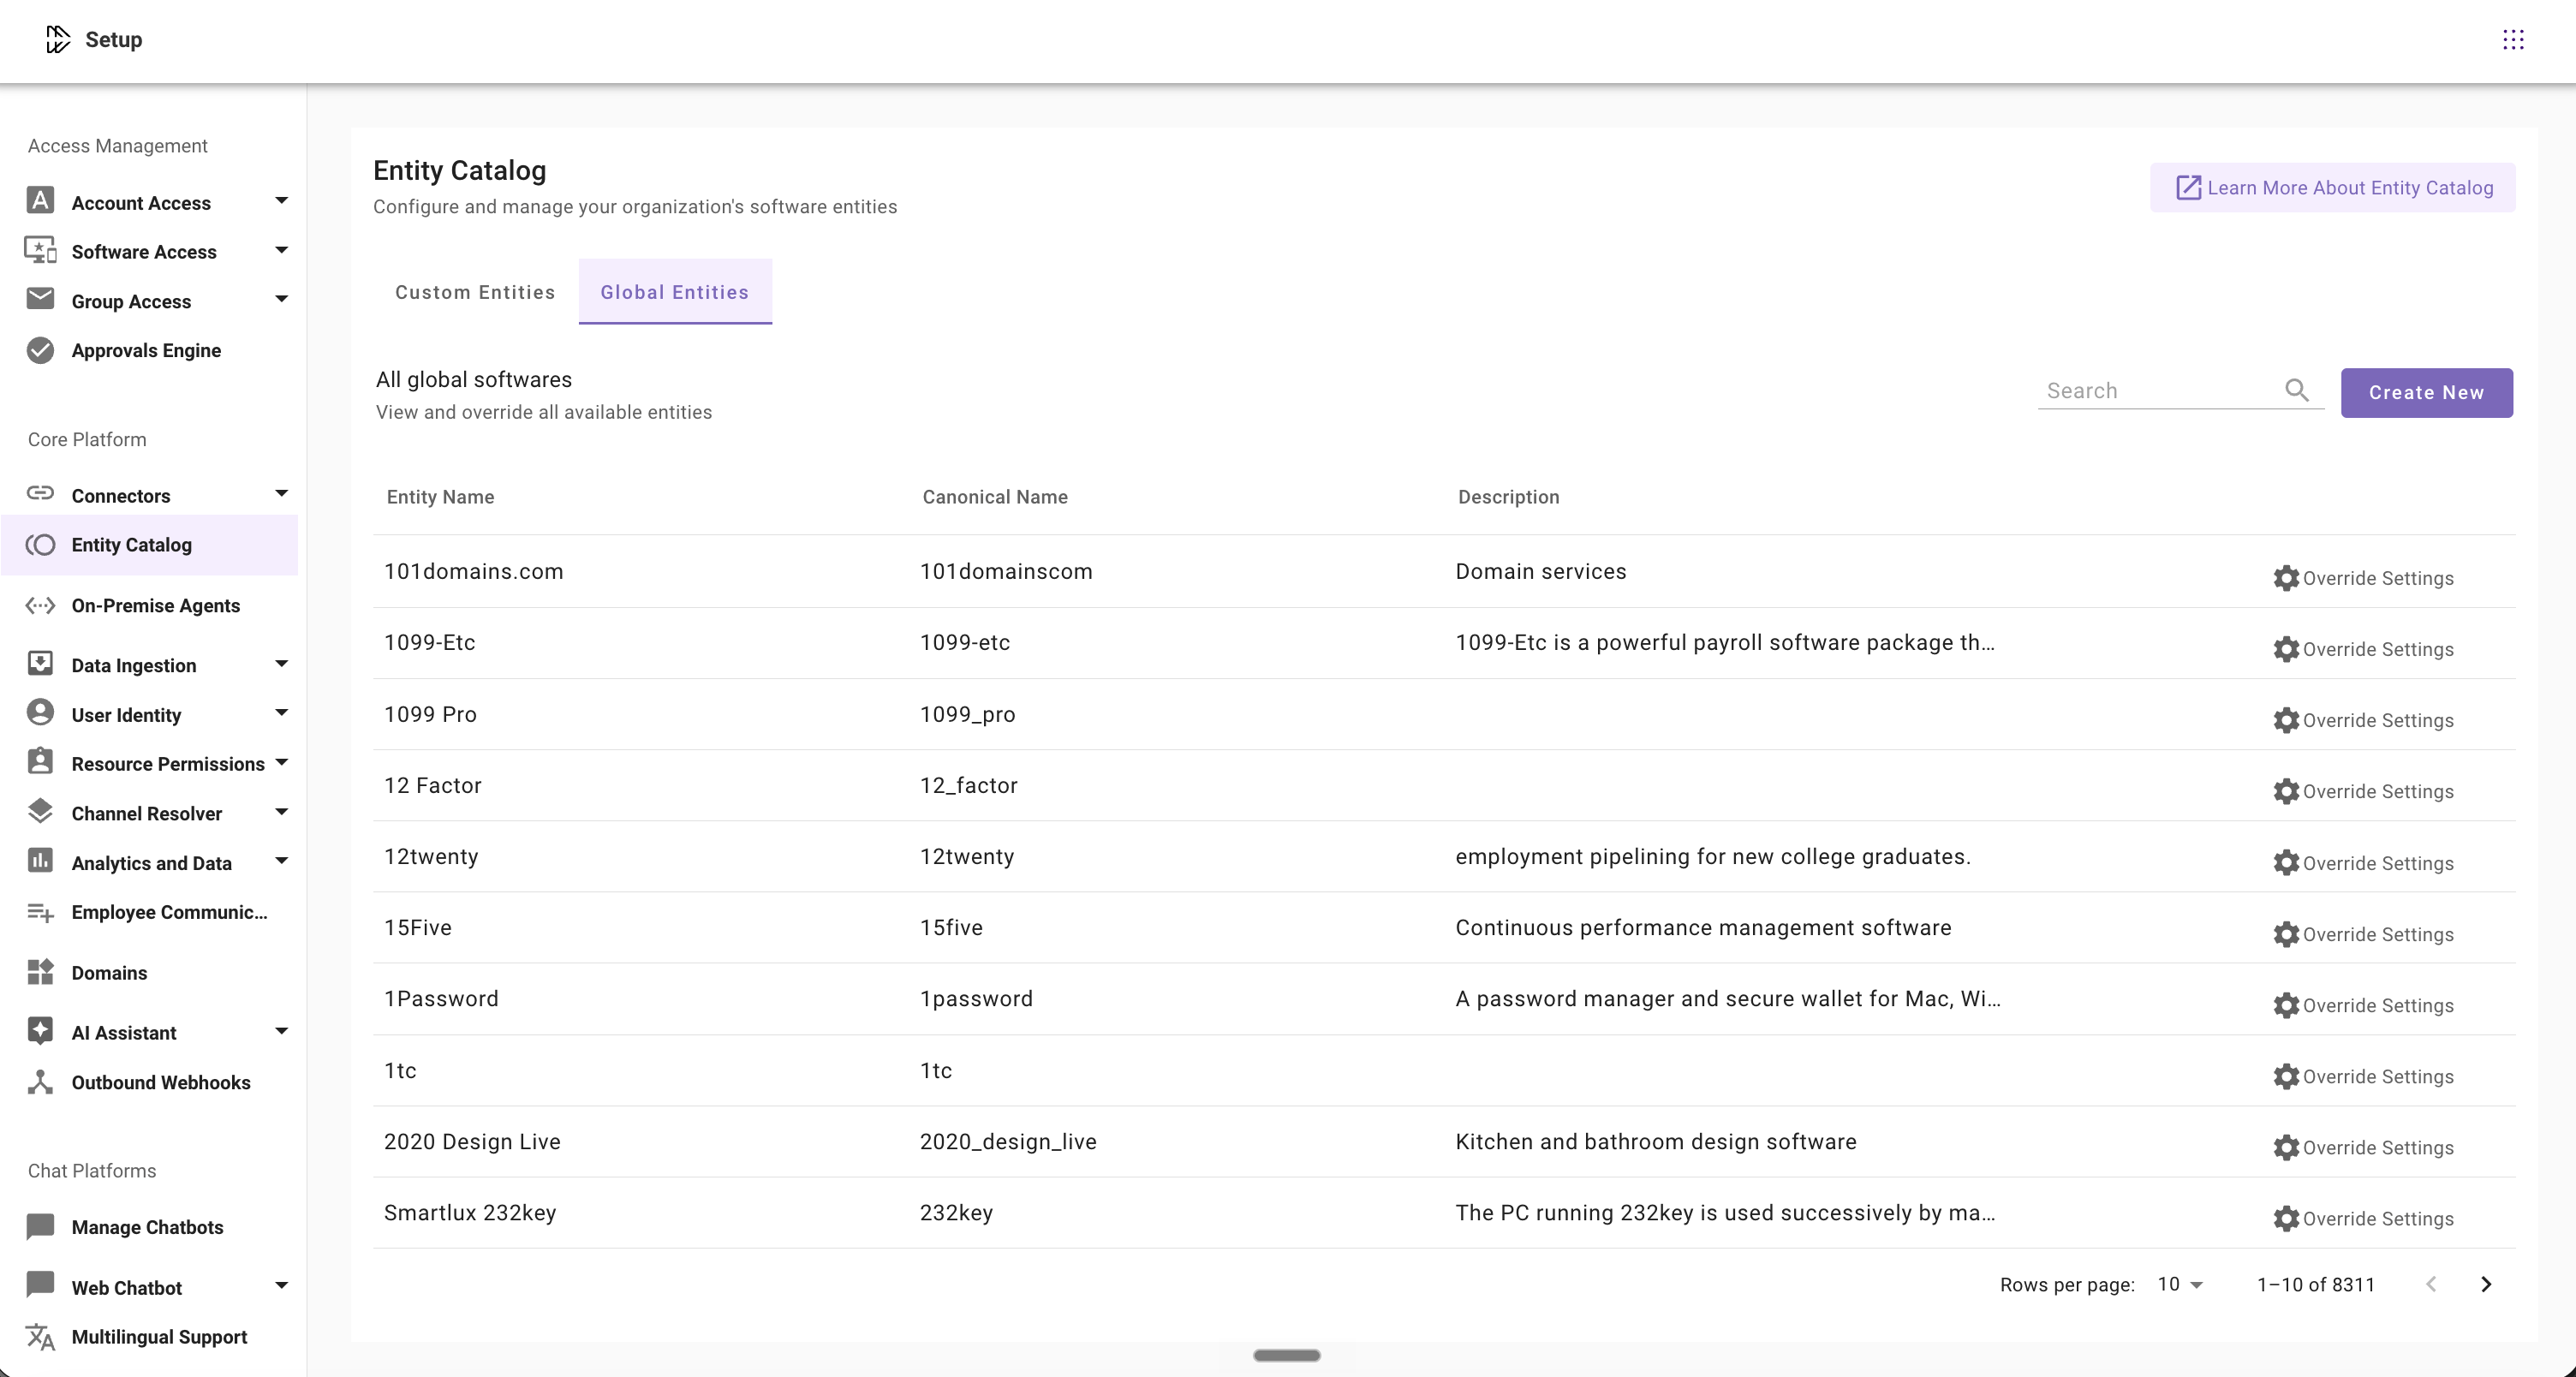Go to the next page of entities
The width and height of the screenshot is (2576, 1377).
point(2486,1284)
